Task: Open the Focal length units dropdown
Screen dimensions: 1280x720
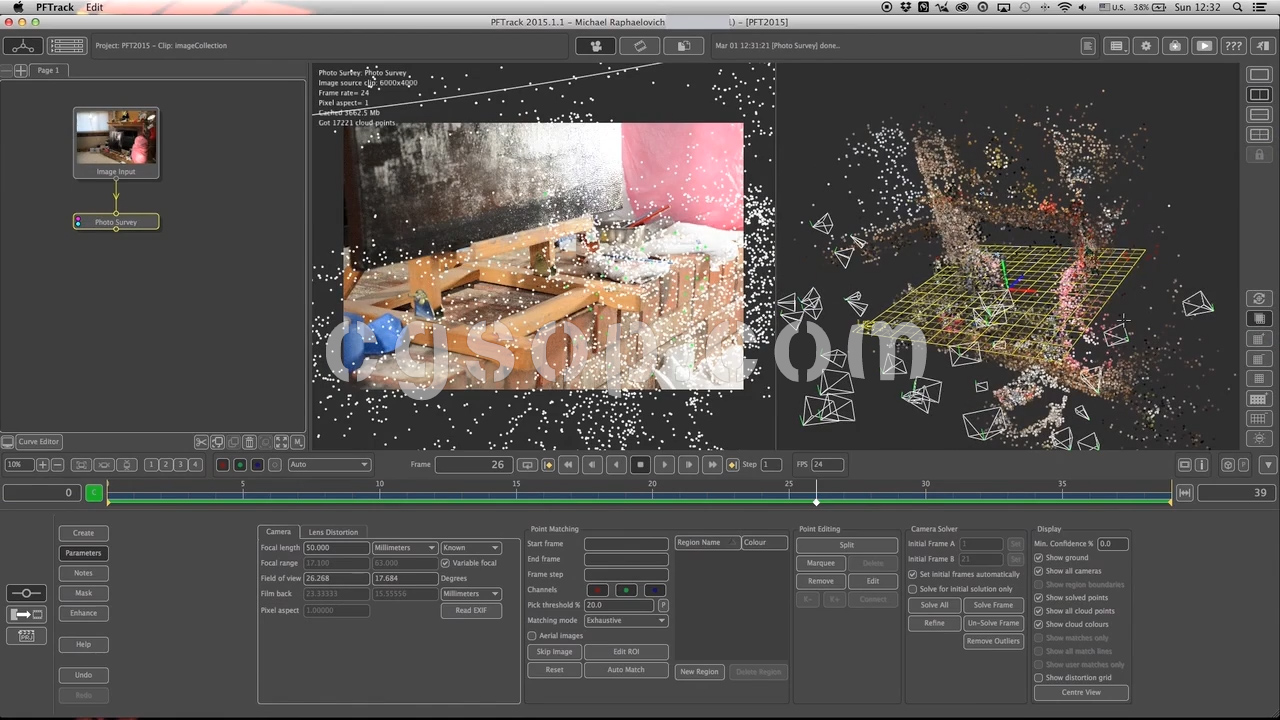Action: 404,548
